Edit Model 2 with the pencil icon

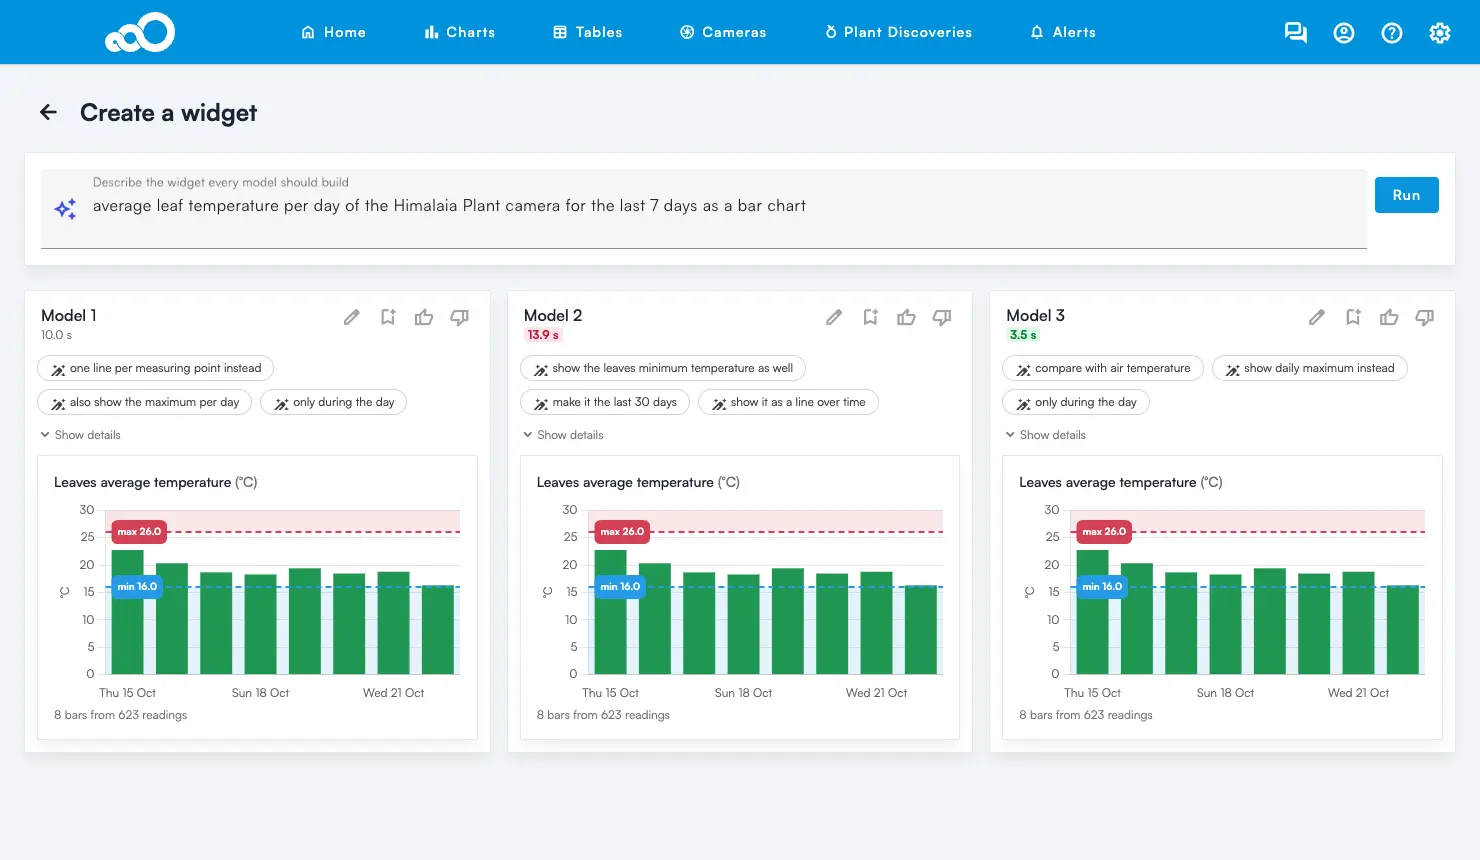(x=834, y=317)
